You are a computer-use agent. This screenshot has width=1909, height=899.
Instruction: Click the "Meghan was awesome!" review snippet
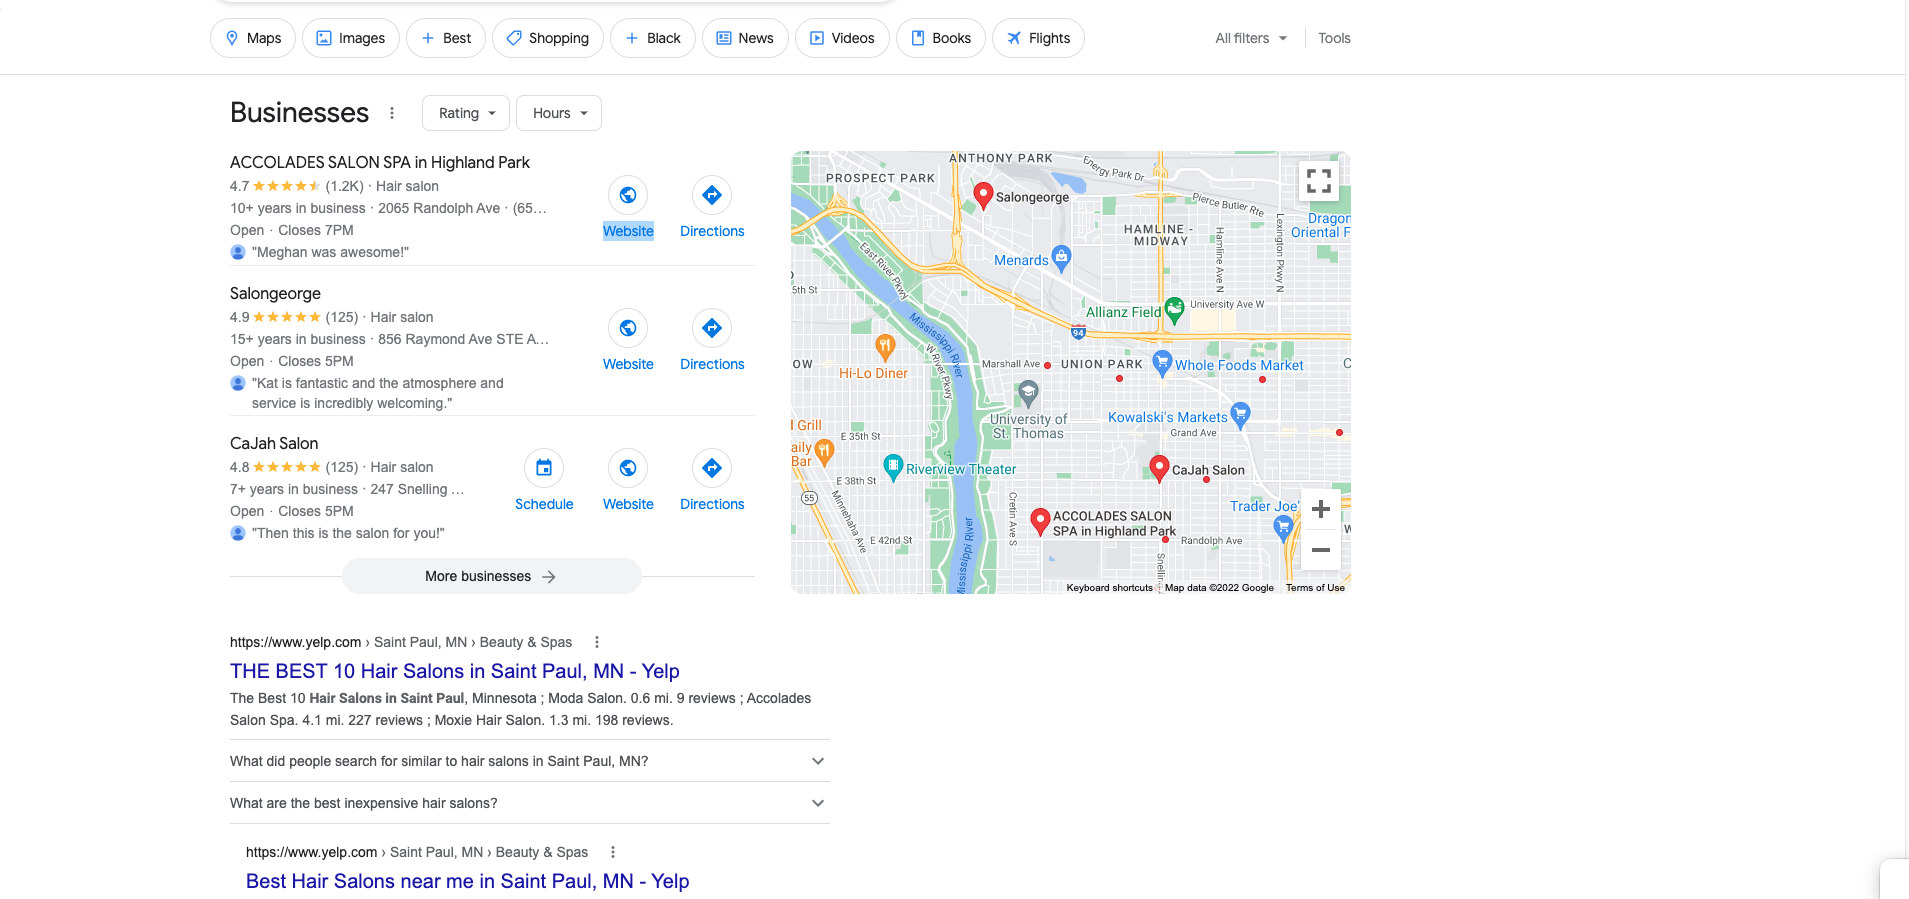(330, 252)
